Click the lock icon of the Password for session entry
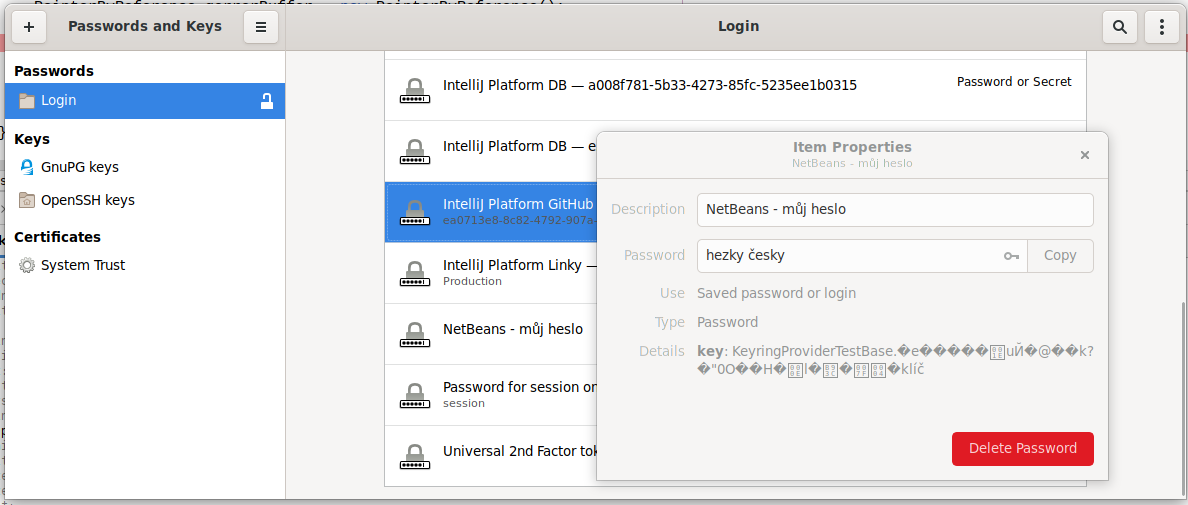1188x505 pixels. tap(414, 395)
